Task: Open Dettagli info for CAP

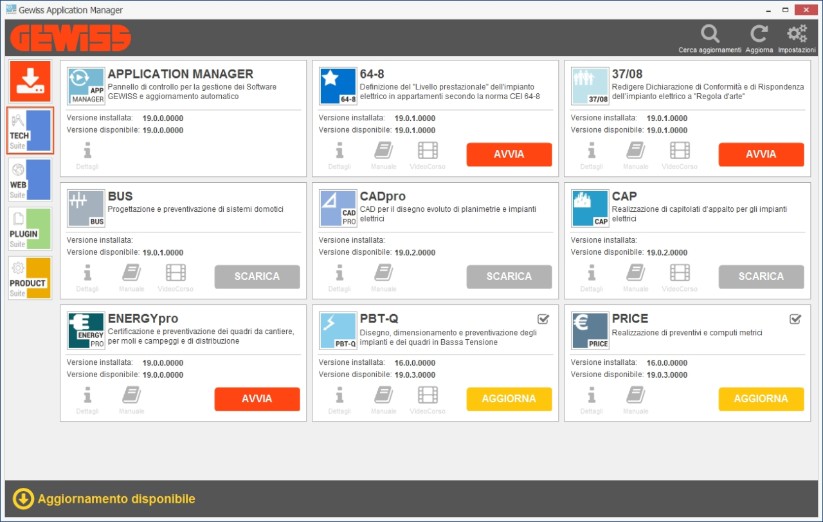Action: pos(591,278)
